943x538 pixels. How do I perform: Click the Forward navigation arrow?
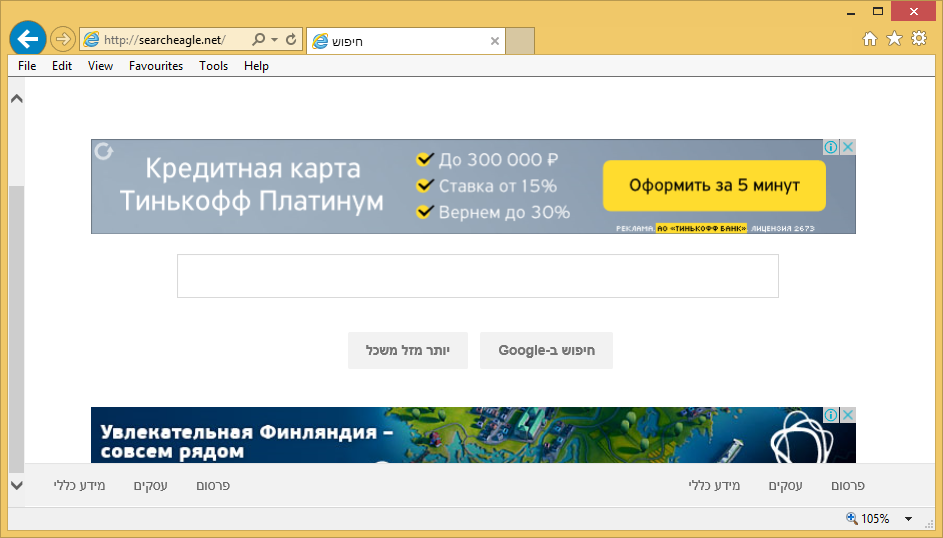coord(62,39)
